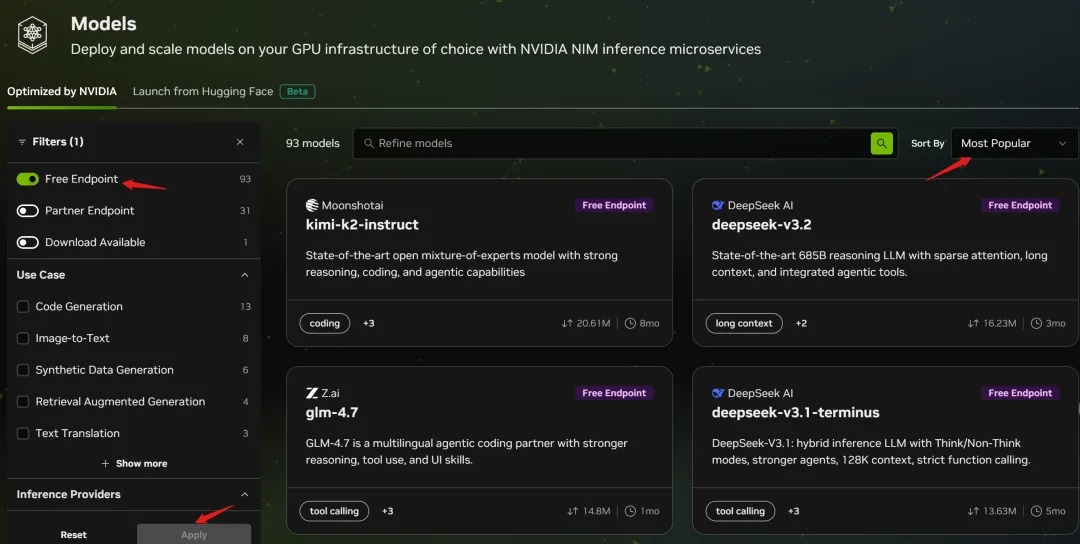Viewport: 1080px width, 544px height.
Task: Click the Models cube logo icon
Action: (x=33, y=34)
